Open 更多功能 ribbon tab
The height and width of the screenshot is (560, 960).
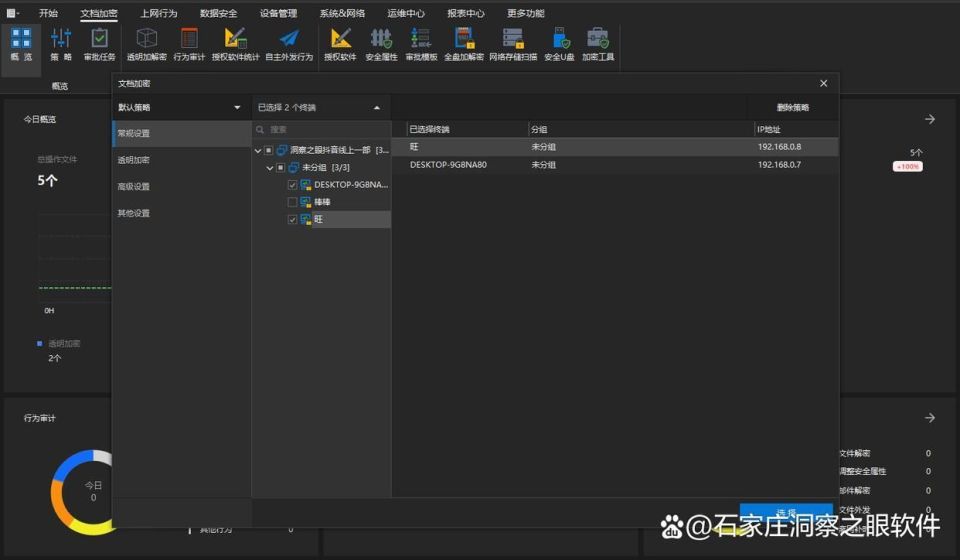pos(526,13)
